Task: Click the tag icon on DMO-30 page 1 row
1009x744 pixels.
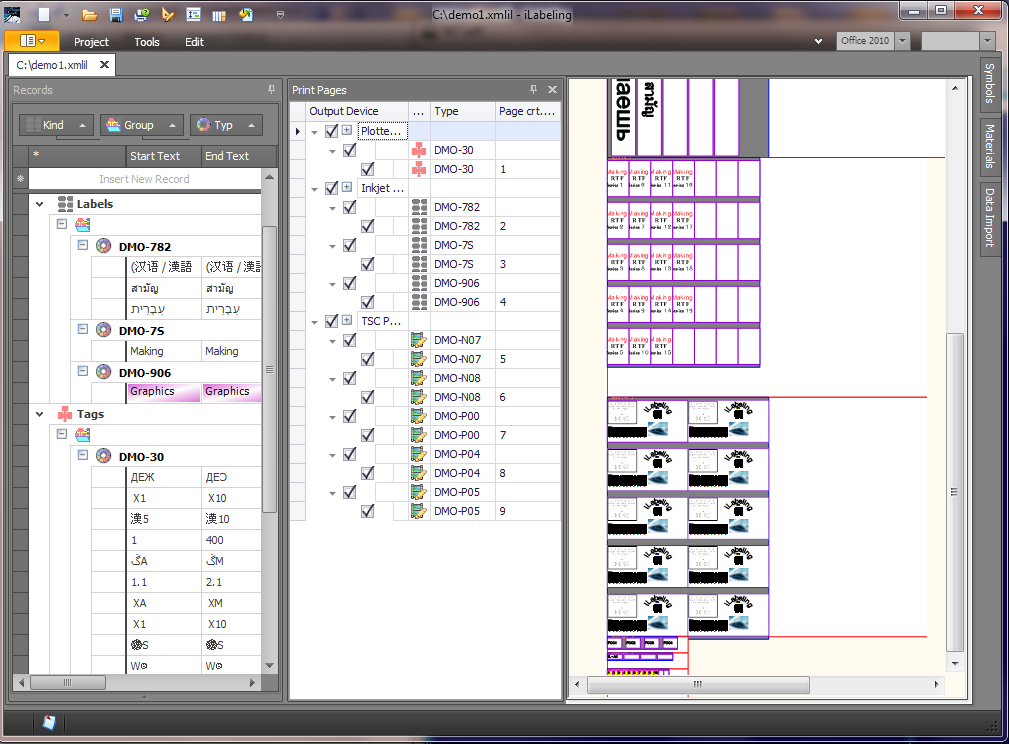Action: (x=419, y=169)
